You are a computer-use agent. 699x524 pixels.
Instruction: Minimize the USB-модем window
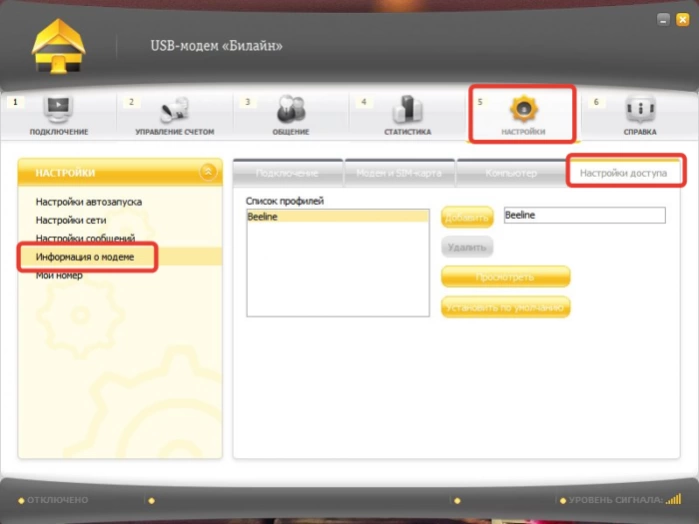click(x=663, y=20)
